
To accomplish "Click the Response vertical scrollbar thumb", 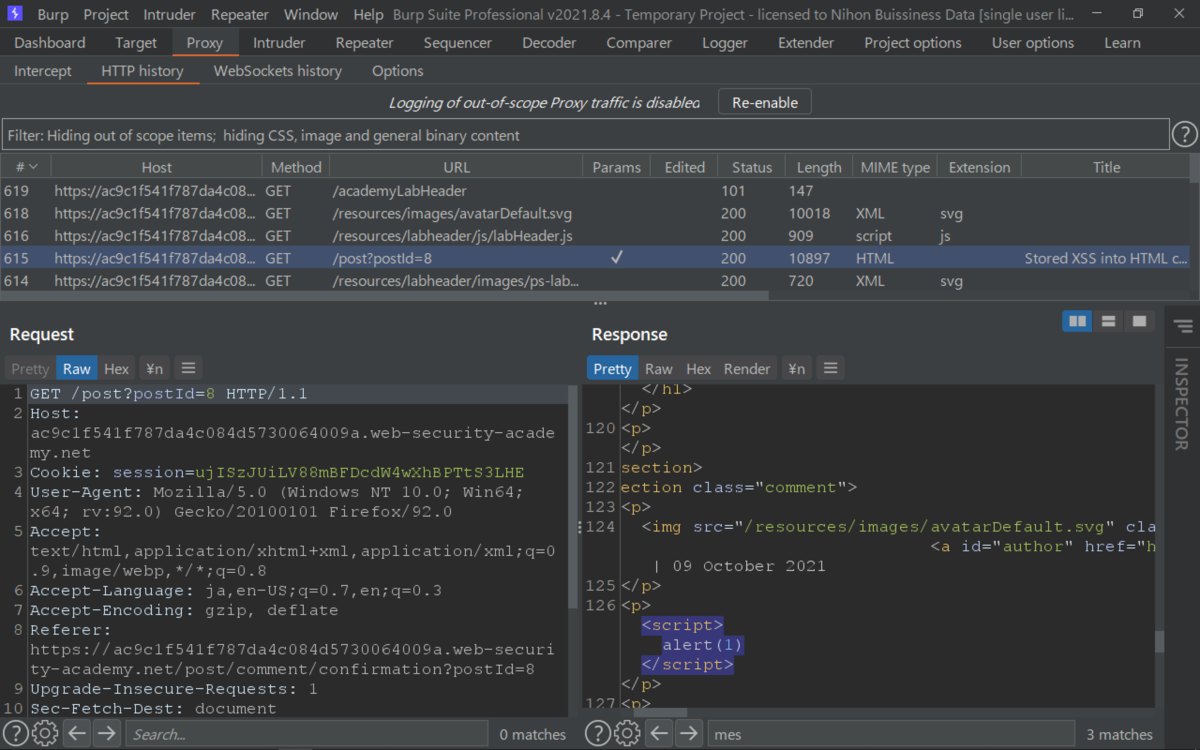I will [x=1160, y=641].
